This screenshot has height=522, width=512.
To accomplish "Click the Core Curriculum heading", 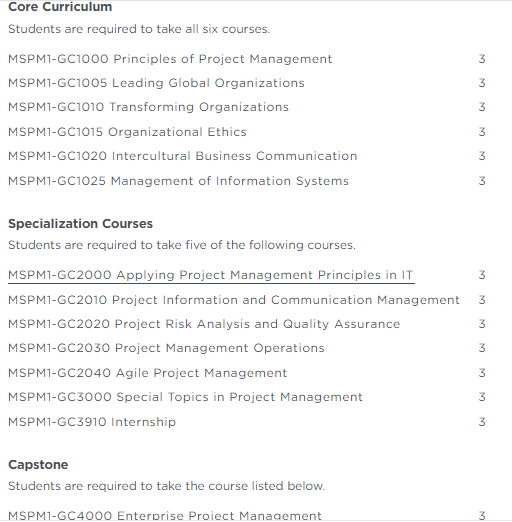I will coord(60,7).
